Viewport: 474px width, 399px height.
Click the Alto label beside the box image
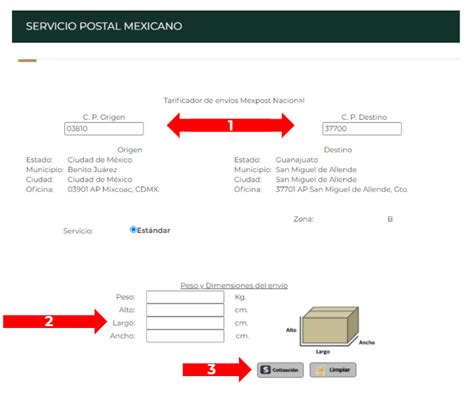tap(291, 330)
